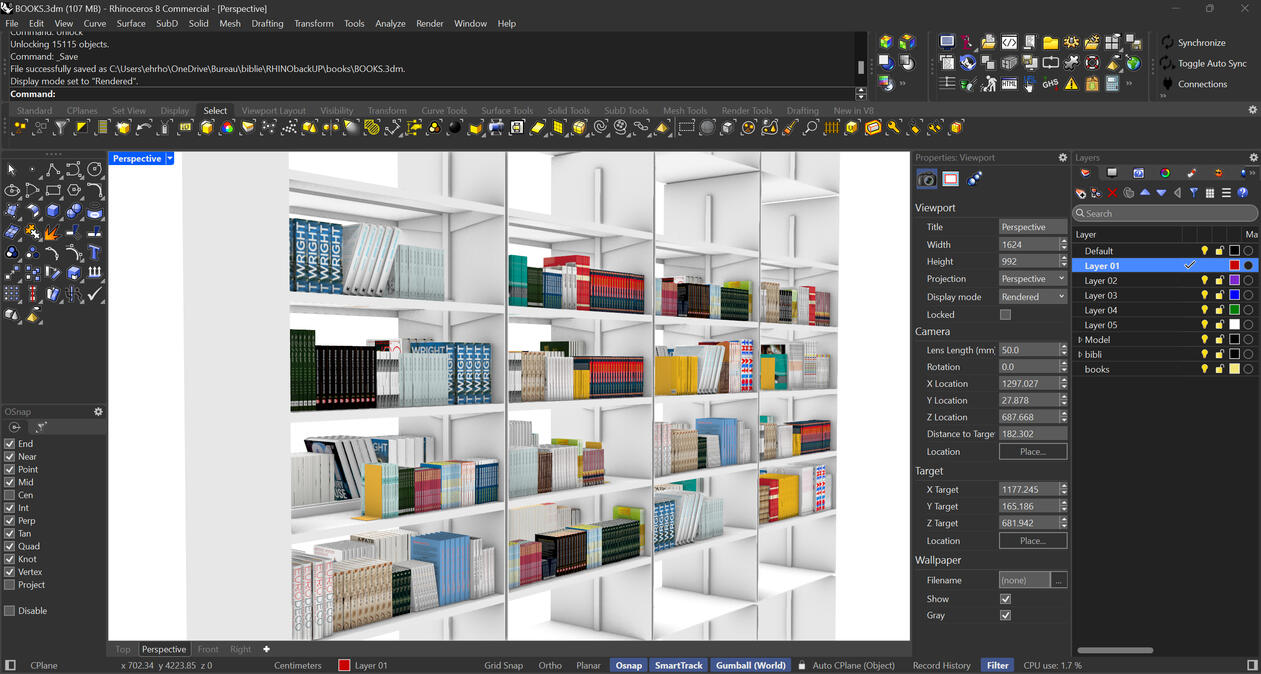Select the arrow selection tool

click(12, 170)
